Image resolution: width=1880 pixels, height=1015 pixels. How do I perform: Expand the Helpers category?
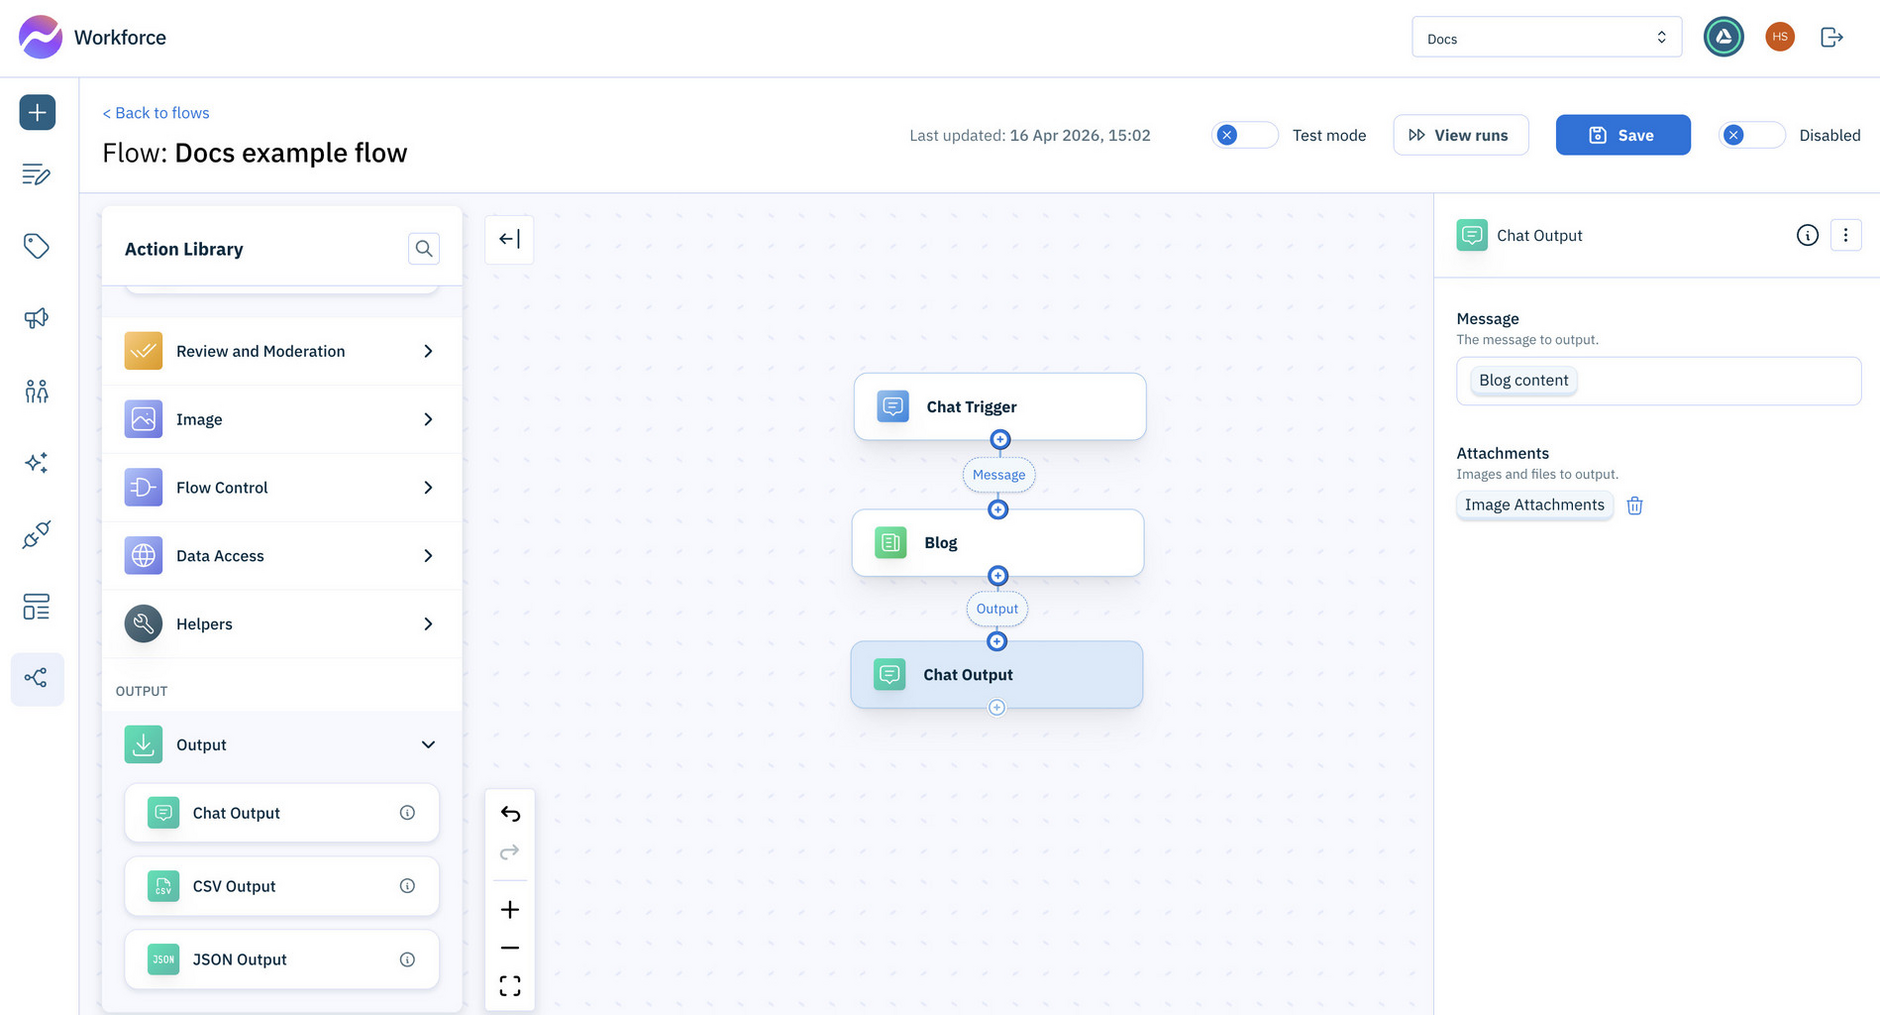coord(282,624)
